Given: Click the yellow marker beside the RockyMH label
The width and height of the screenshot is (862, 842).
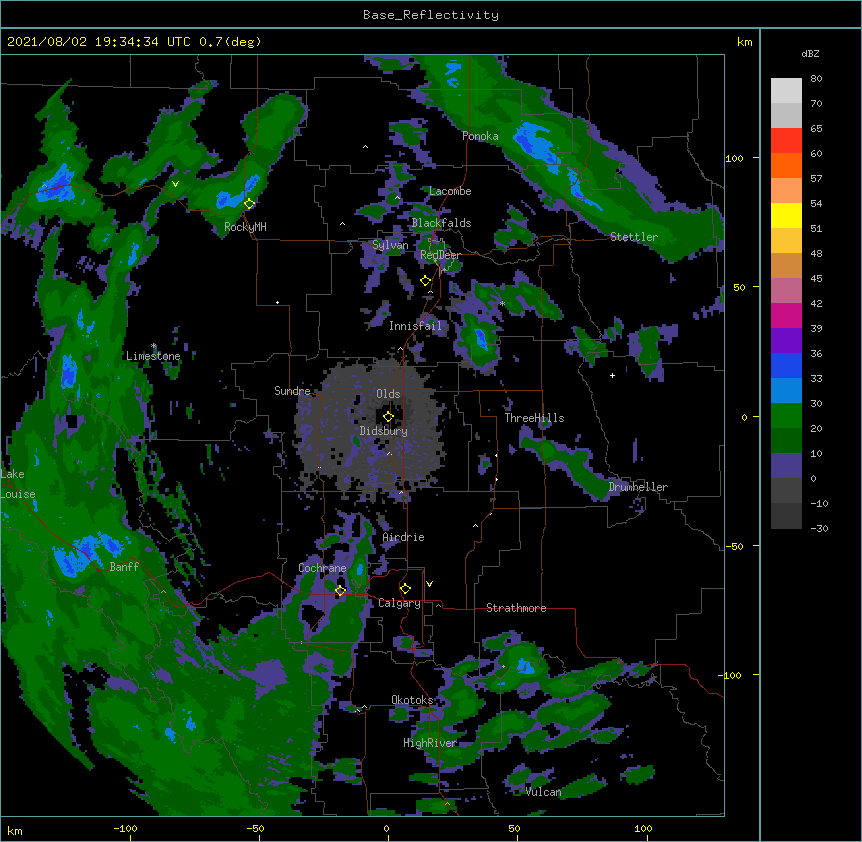Looking at the screenshot, I should (249, 203).
